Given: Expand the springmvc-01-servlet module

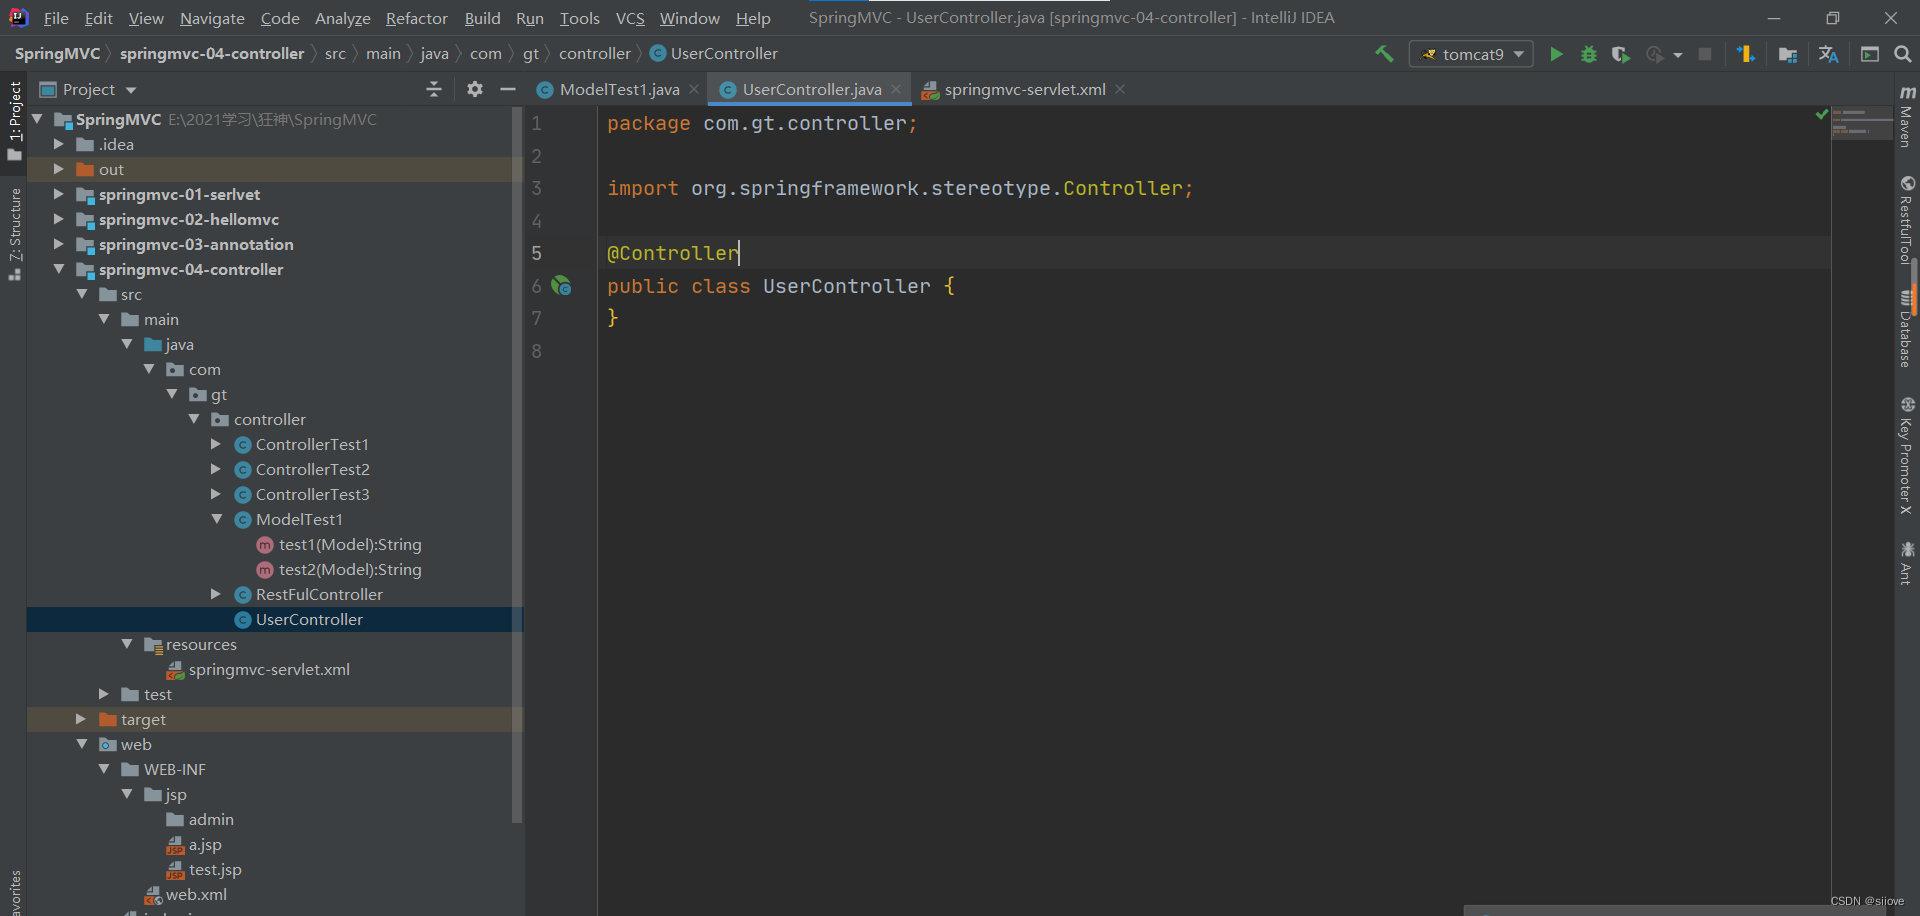Looking at the screenshot, I should pos(58,194).
